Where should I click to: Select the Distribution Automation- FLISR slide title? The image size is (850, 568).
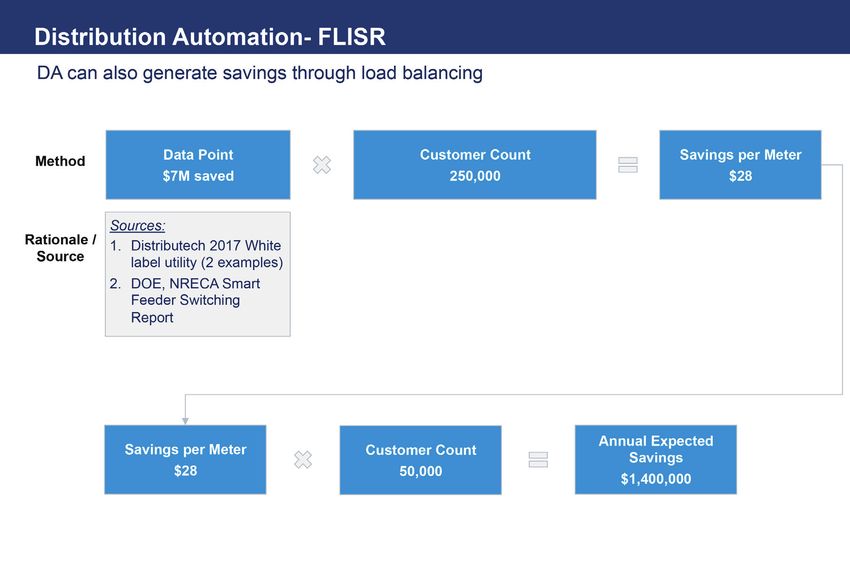(210, 38)
